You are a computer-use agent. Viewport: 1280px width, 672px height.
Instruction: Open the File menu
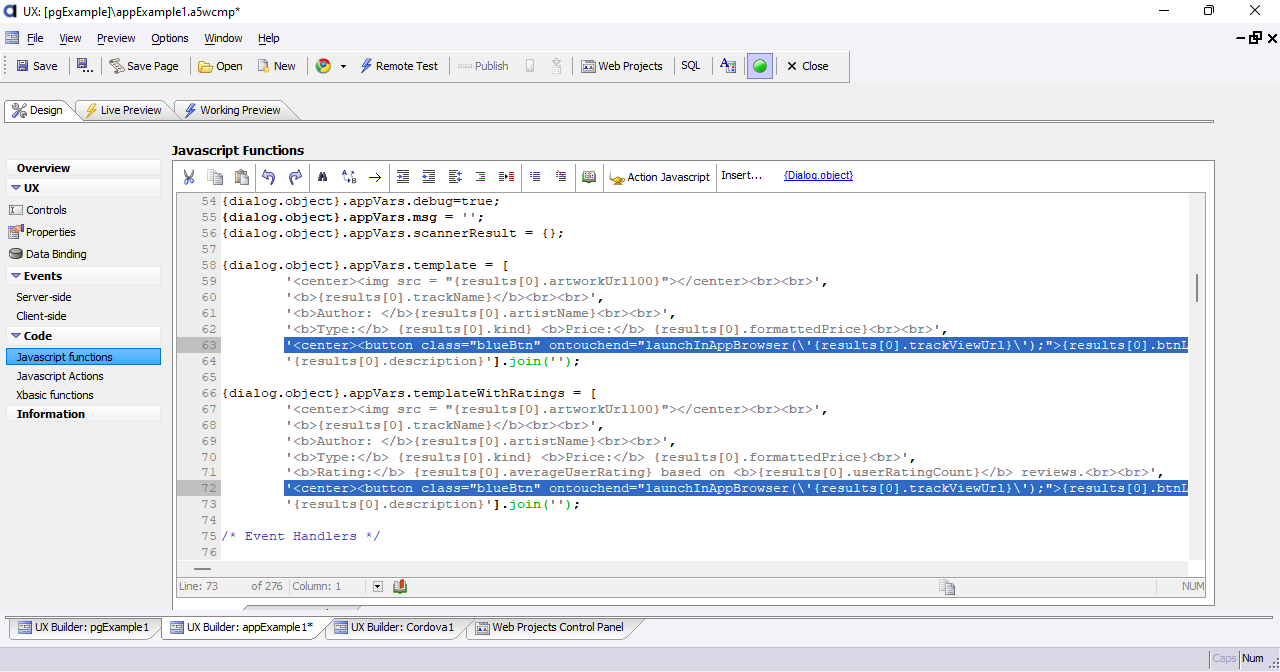coord(35,38)
